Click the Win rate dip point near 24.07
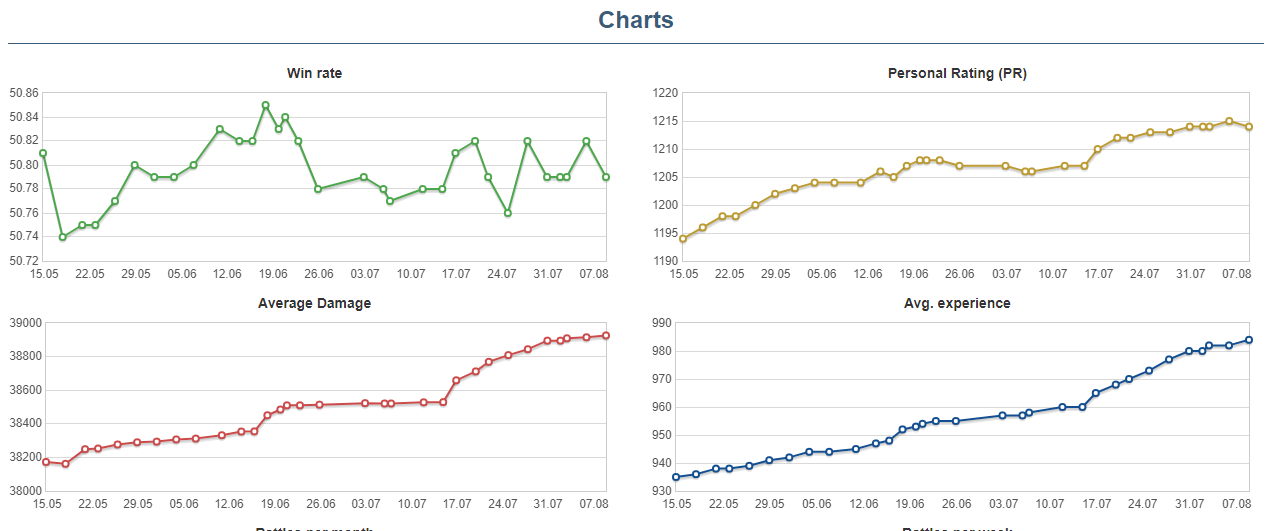This screenshot has width=1282, height=531. click(508, 213)
